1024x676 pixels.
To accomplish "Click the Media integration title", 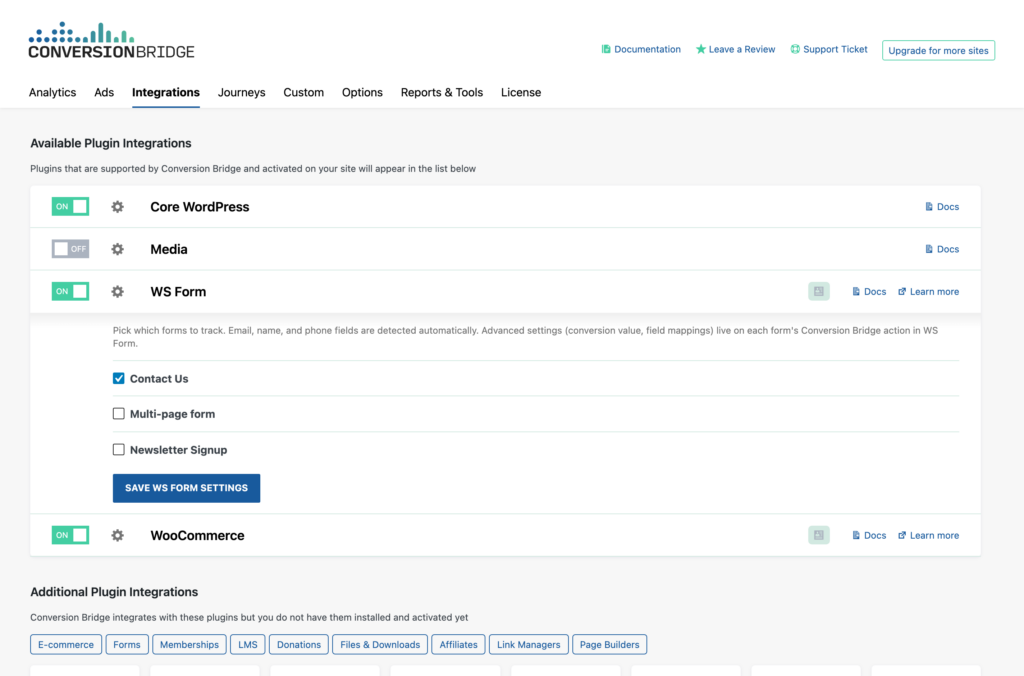I will pyautogui.click(x=169, y=249).
